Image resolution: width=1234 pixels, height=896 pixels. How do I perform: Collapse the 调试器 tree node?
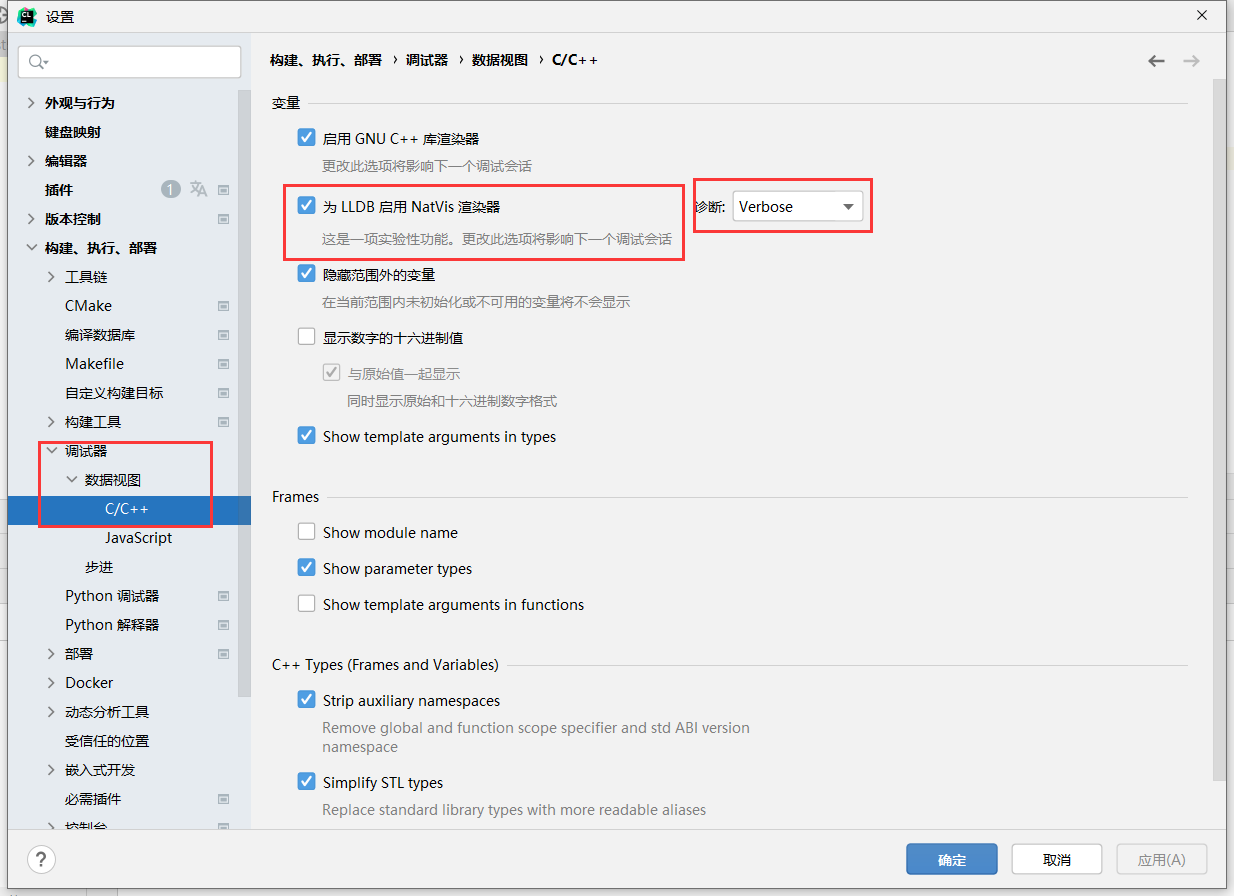[x=52, y=450]
